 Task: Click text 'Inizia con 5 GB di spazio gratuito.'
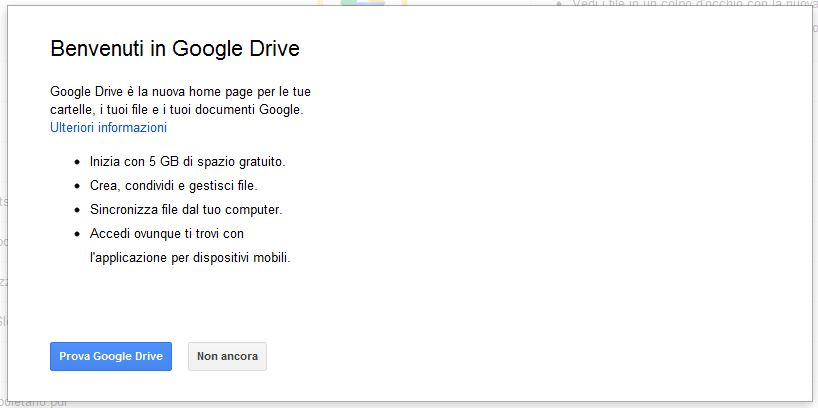(188, 162)
